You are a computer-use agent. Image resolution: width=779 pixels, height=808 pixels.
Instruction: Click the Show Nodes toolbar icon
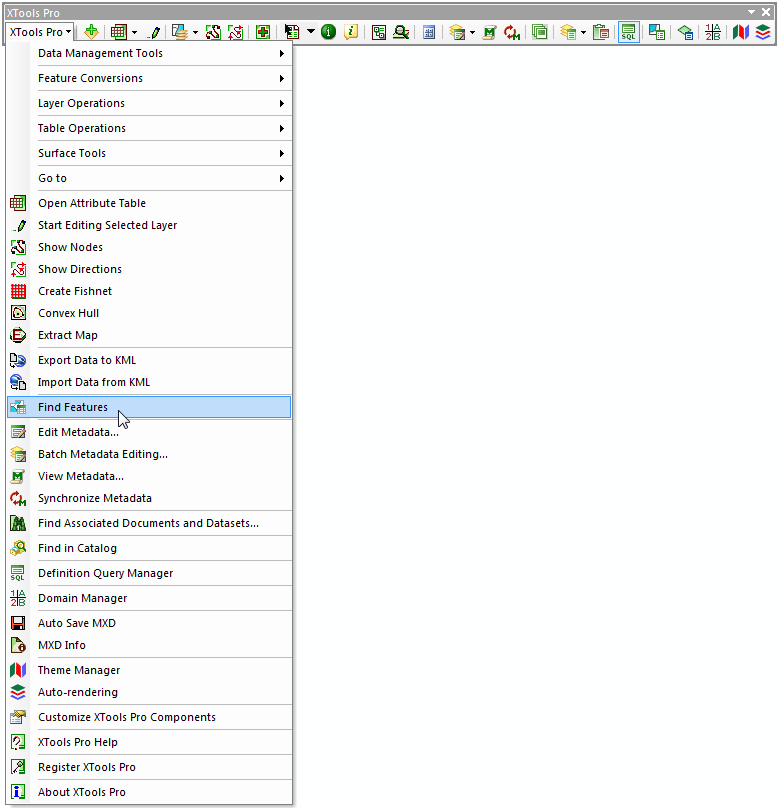coord(213,32)
